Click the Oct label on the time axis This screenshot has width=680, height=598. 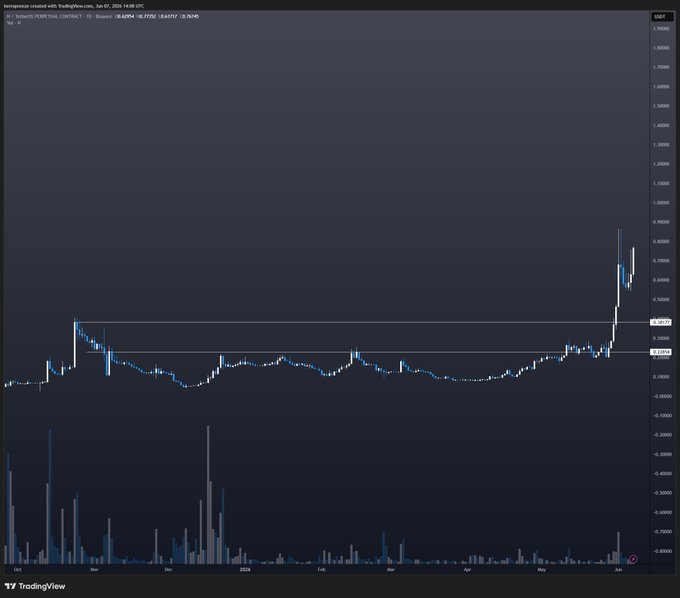click(17, 569)
